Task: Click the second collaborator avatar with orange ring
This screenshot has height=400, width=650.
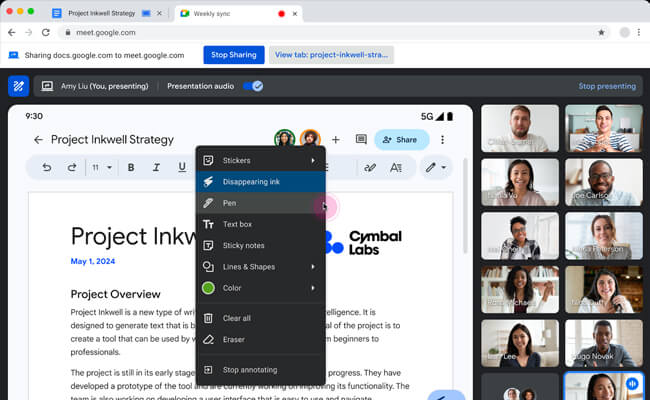Action: (x=310, y=138)
